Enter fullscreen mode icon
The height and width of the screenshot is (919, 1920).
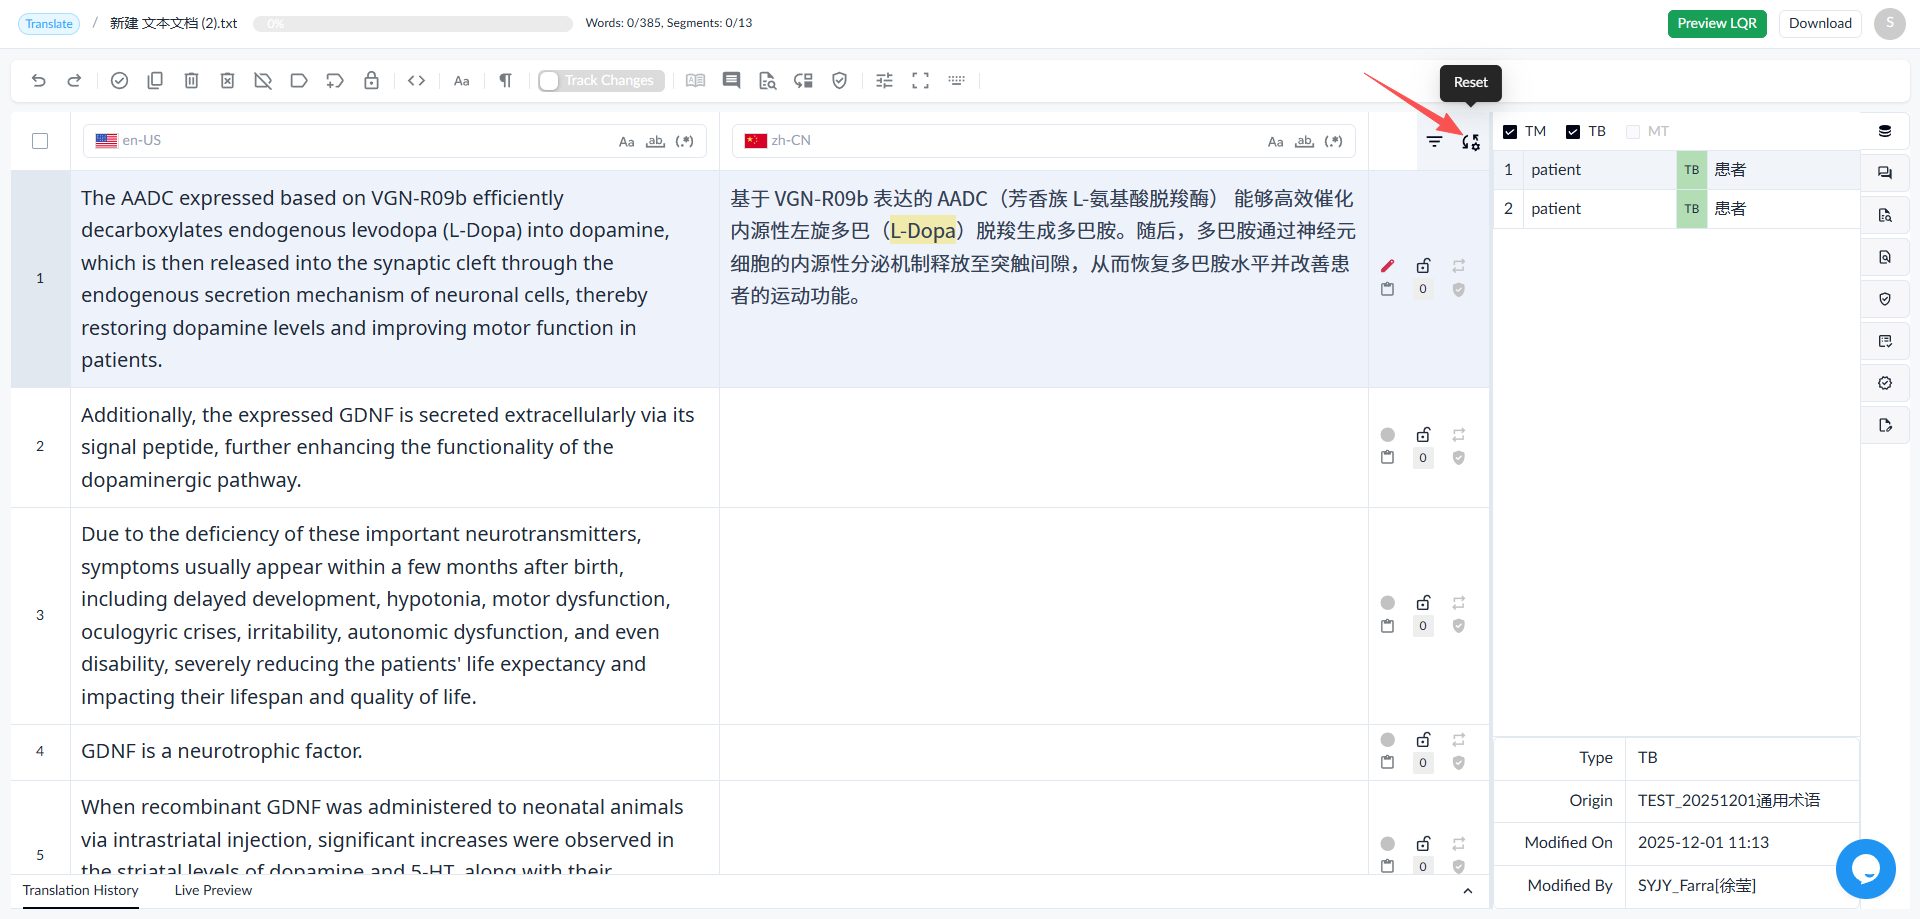921,81
